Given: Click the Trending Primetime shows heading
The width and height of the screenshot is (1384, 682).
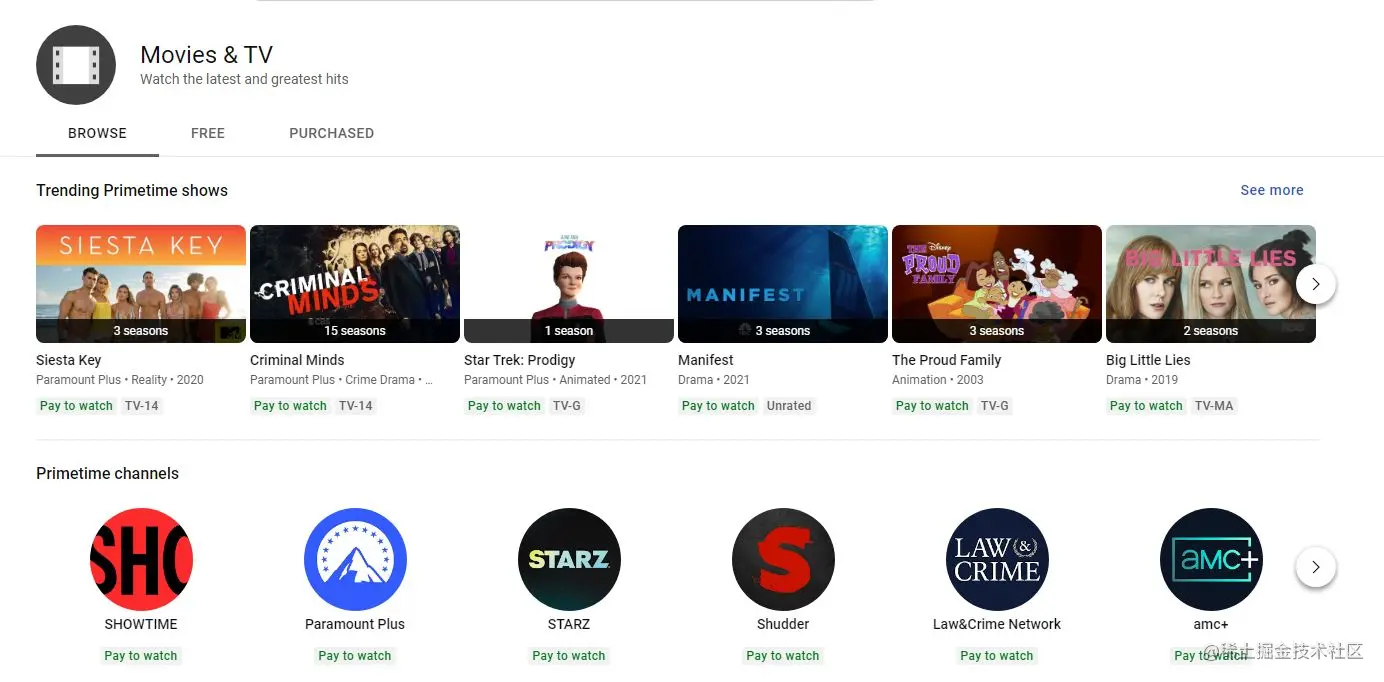Looking at the screenshot, I should [132, 190].
